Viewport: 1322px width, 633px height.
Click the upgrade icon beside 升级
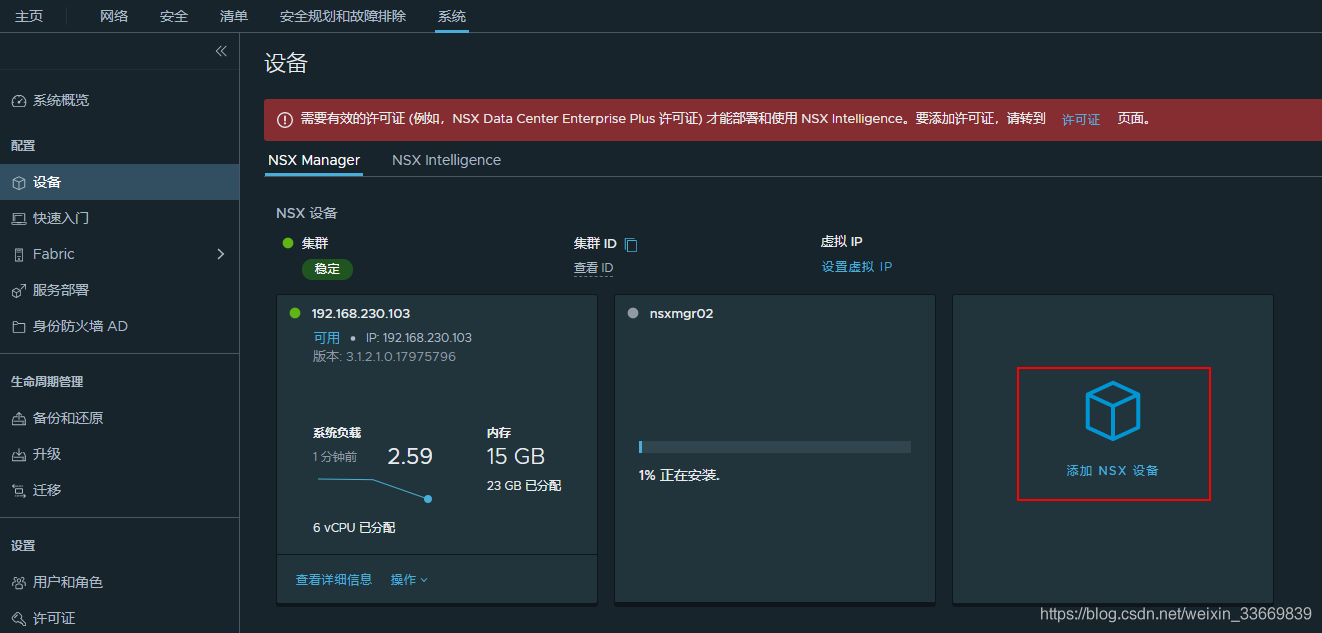tap(18, 455)
